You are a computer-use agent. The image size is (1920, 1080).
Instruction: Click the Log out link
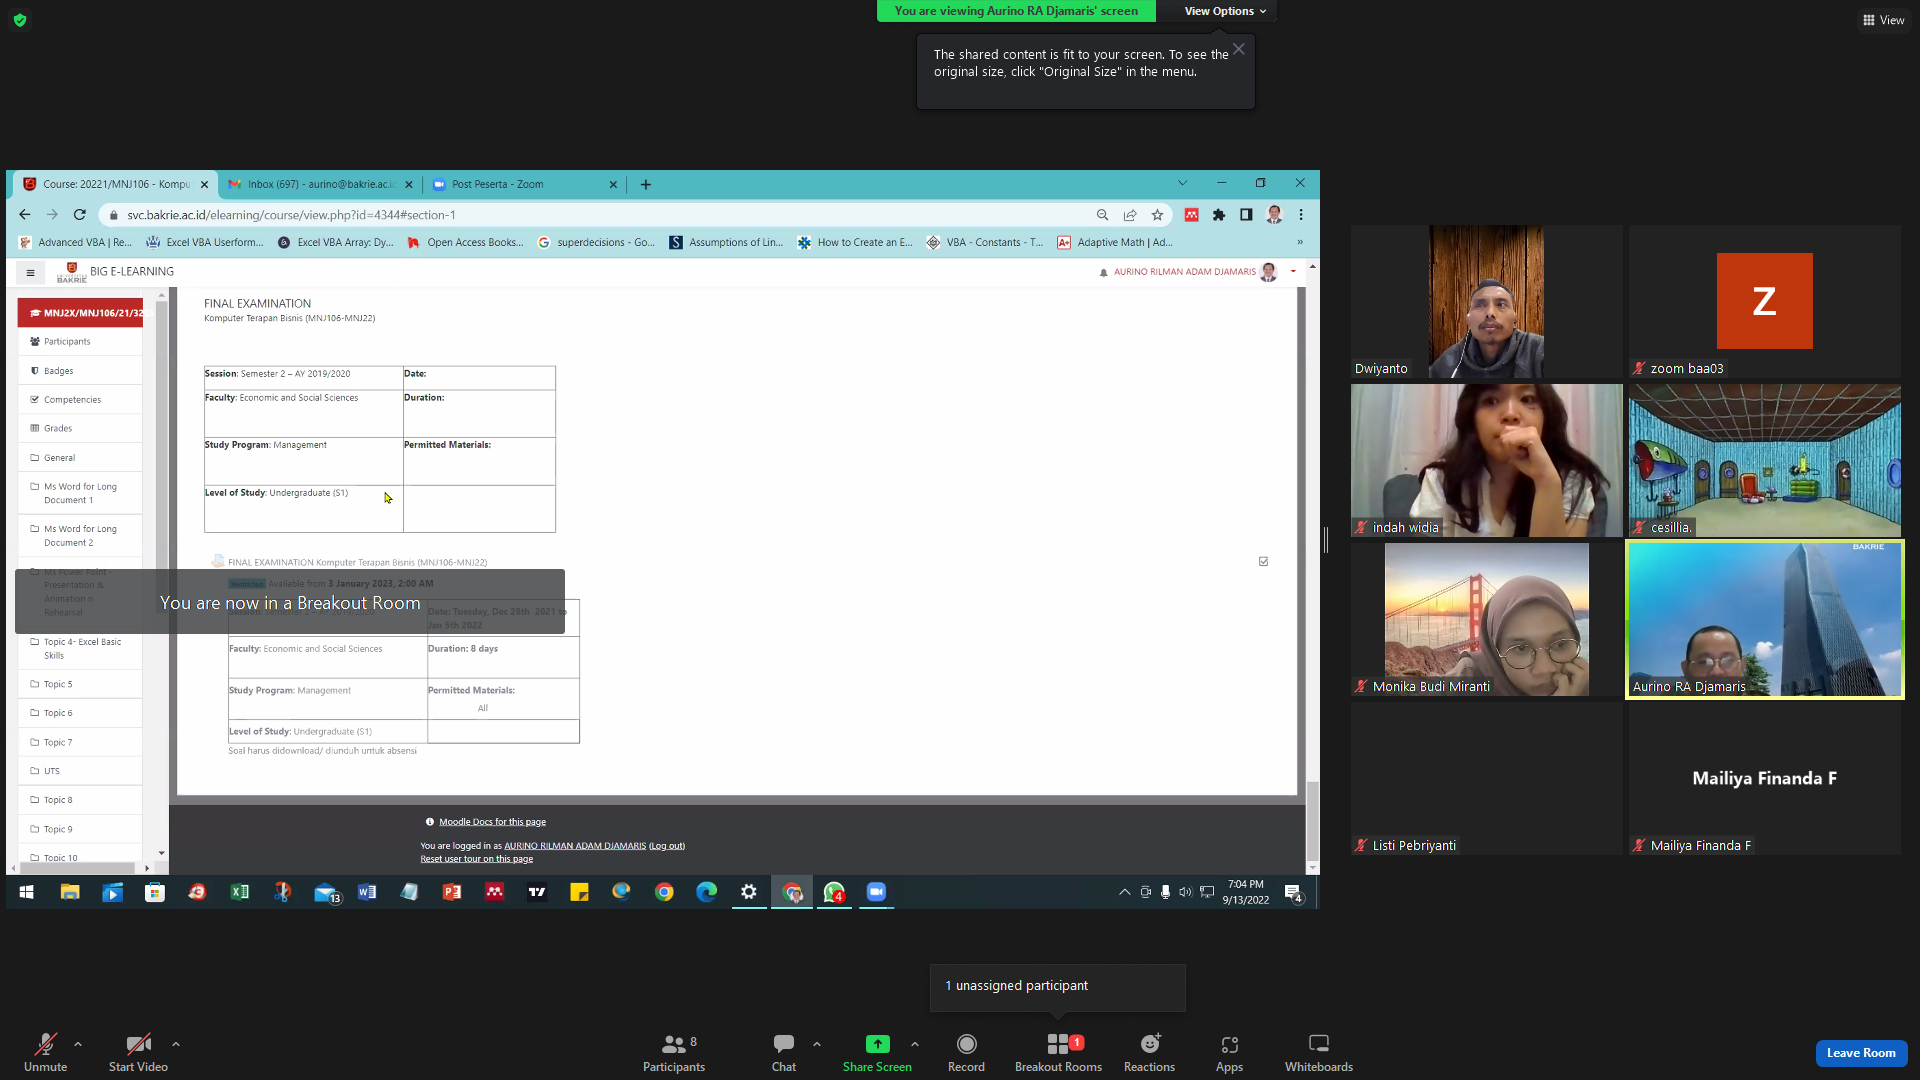pos(667,846)
